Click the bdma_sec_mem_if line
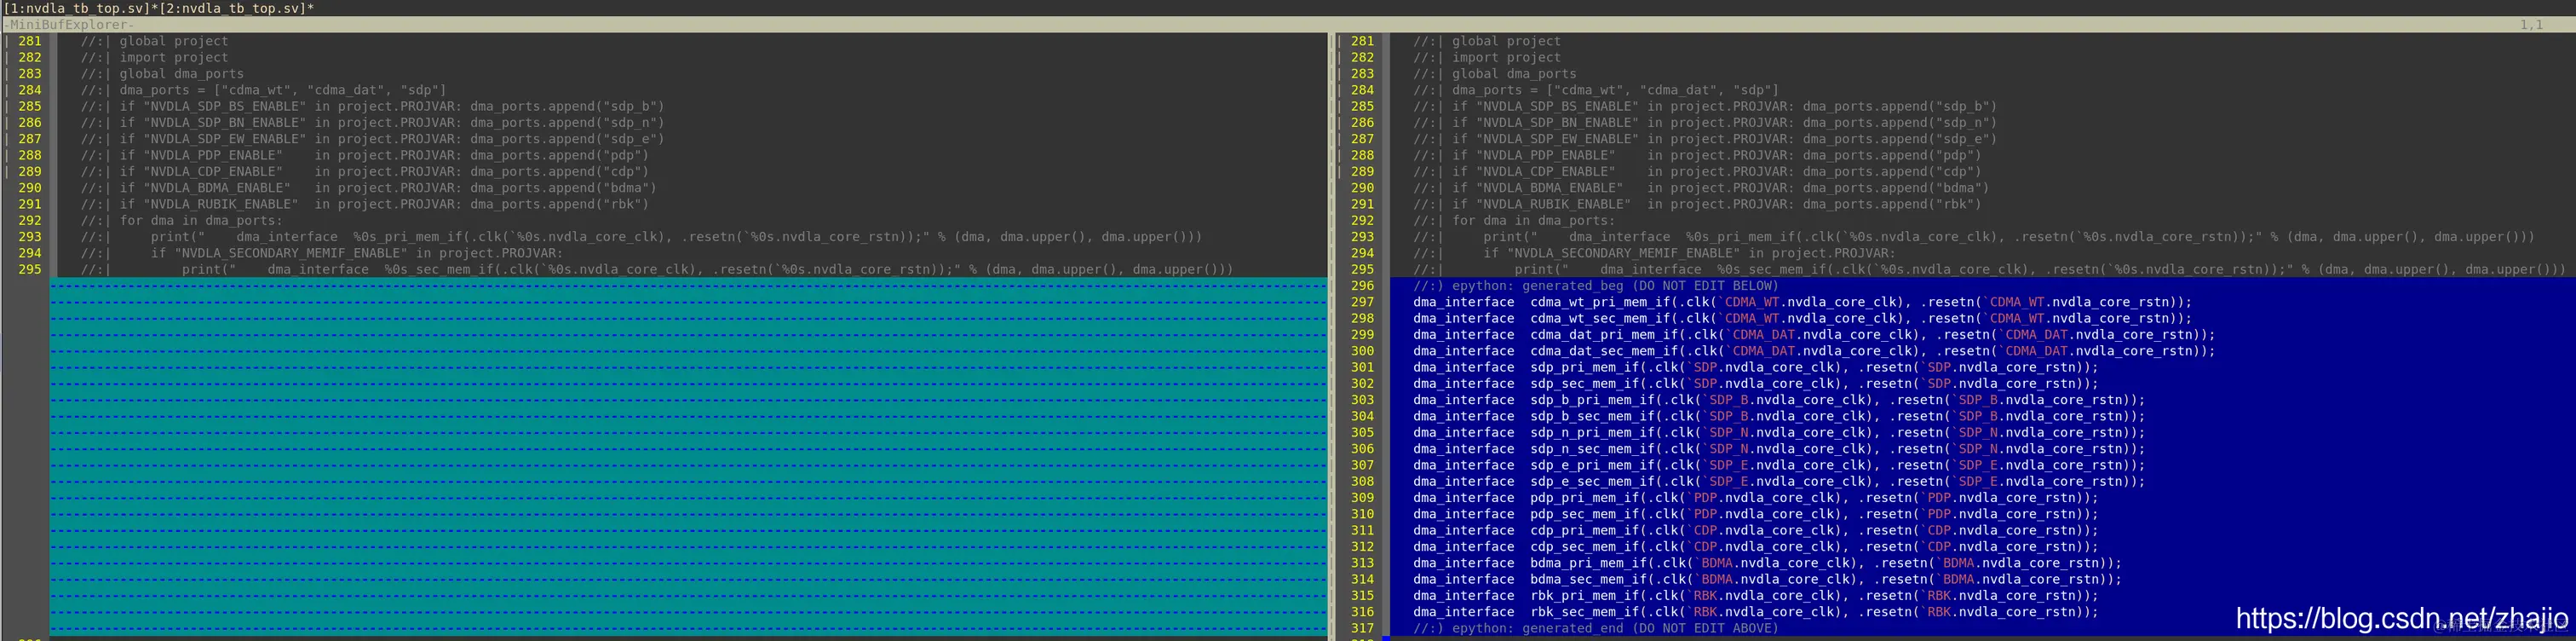Image resolution: width=2576 pixels, height=641 pixels. [1767, 579]
